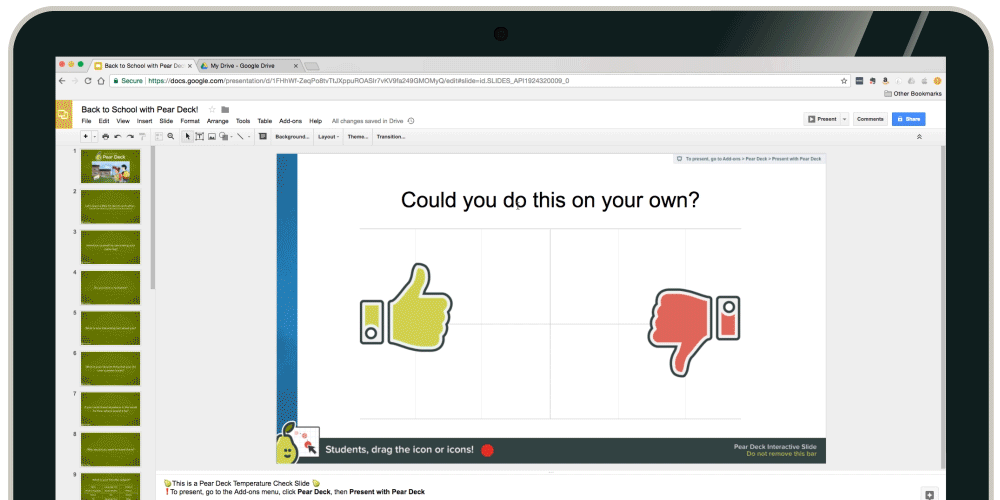
Task: Select slide 2 thumbnail
Action: pyautogui.click(x=110, y=206)
